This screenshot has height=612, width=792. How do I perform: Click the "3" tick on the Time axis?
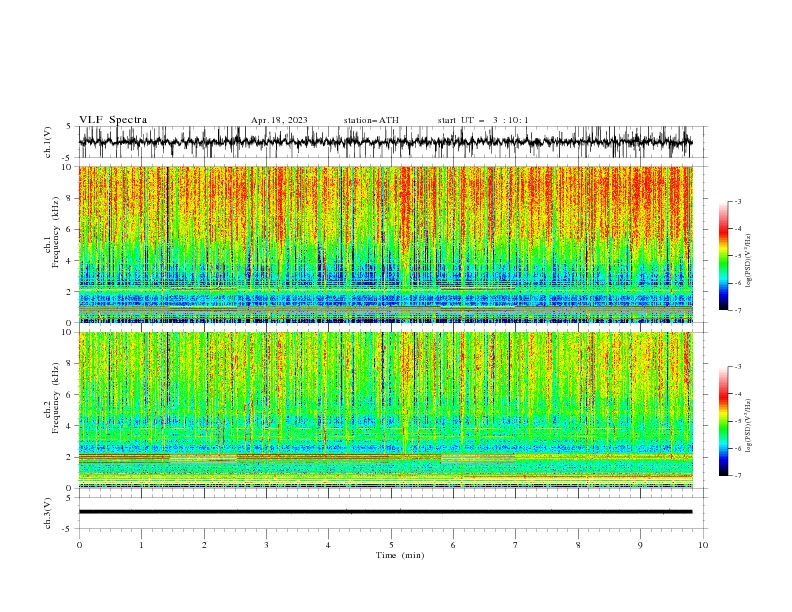[x=266, y=545]
